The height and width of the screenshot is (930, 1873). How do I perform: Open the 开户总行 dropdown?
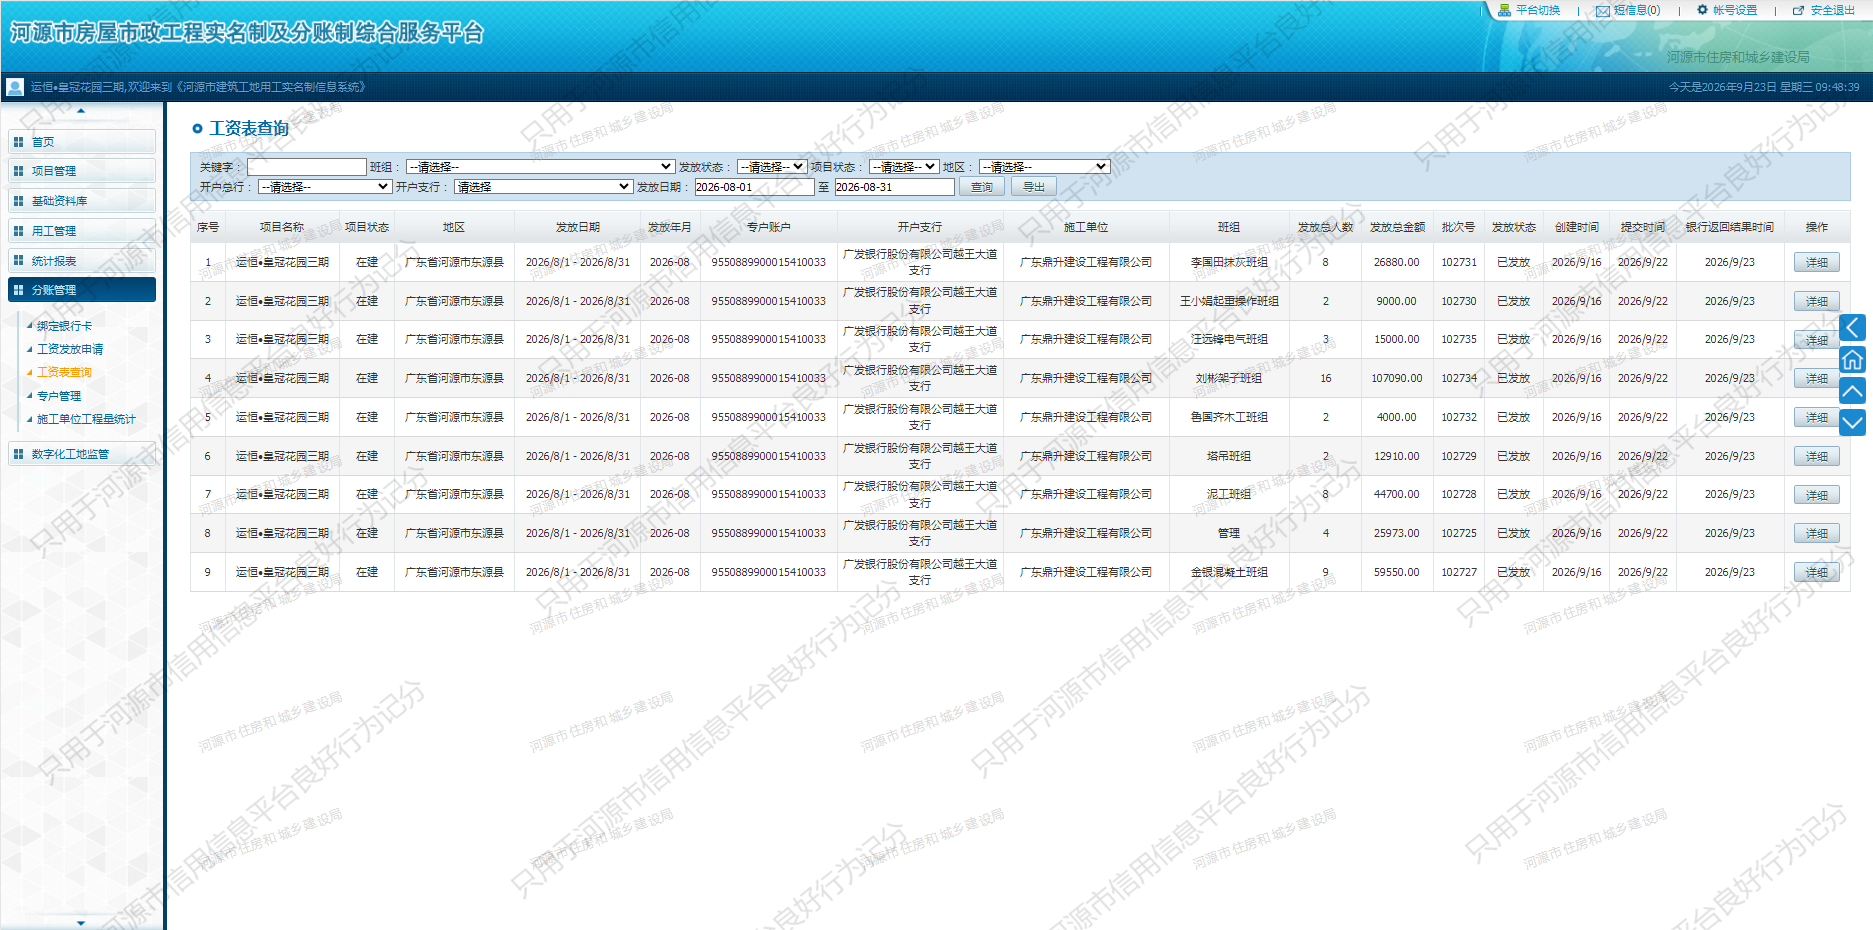pyautogui.click(x=324, y=187)
